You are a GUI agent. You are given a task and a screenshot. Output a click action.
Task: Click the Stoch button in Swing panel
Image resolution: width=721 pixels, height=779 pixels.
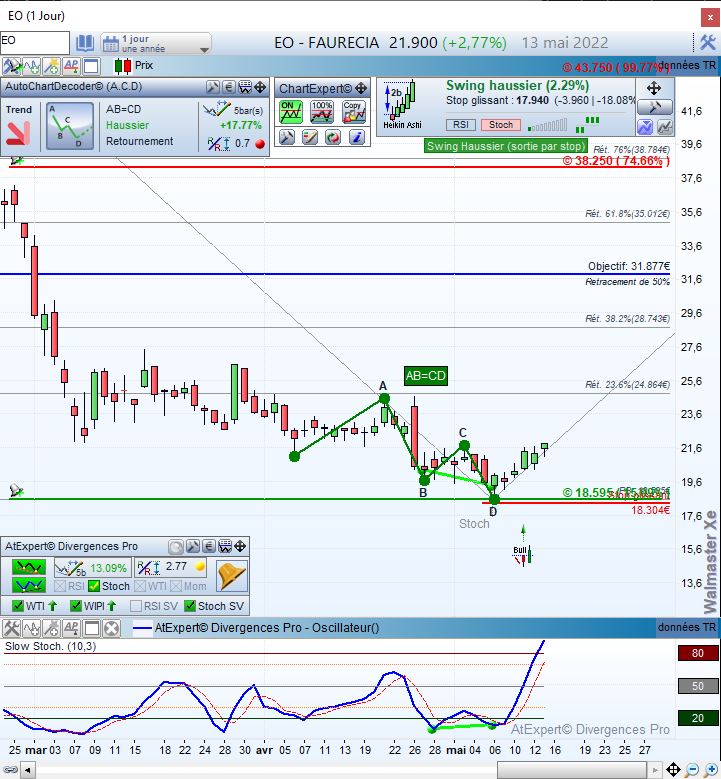pos(501,125)
